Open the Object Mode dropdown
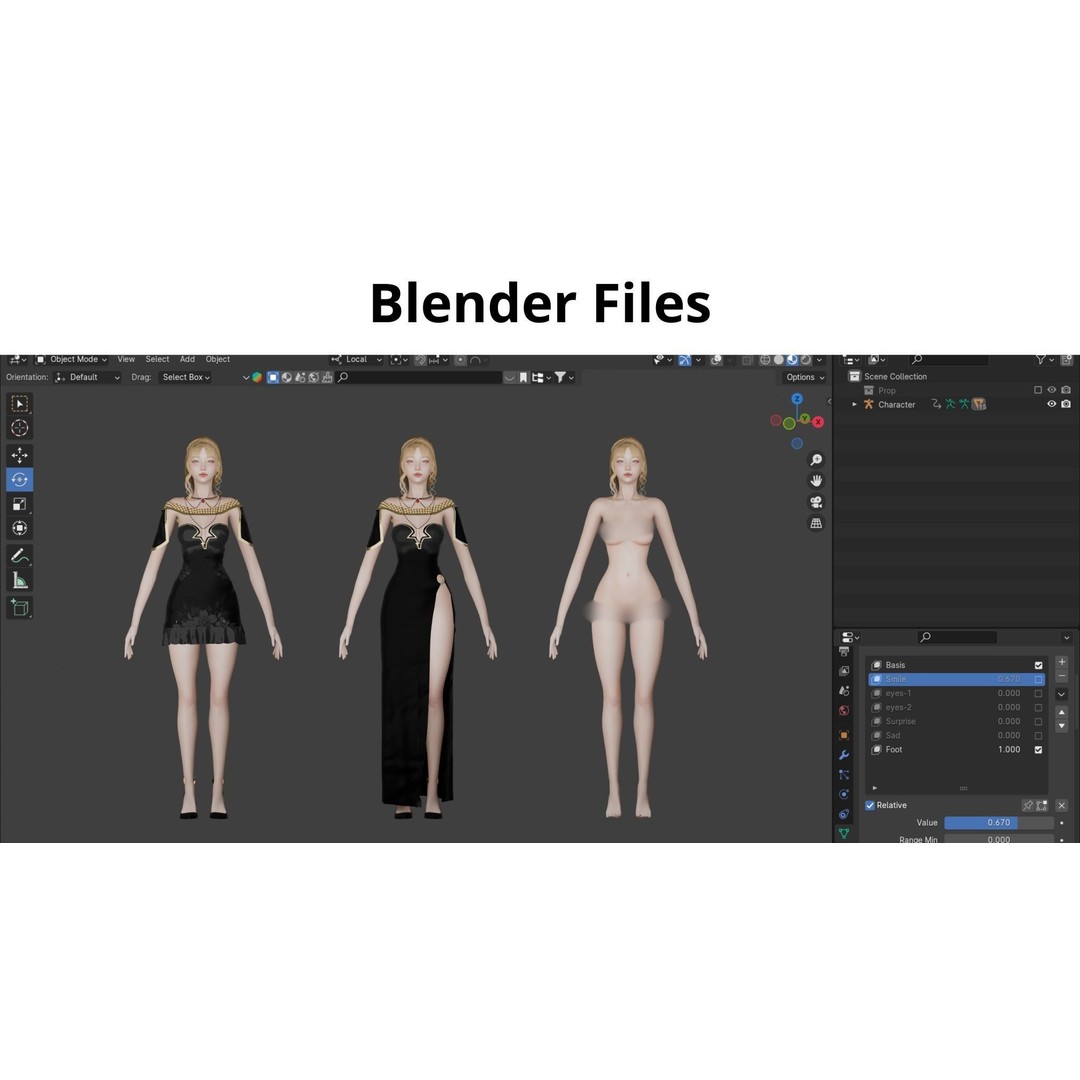Image resolution: width=1080 pixels, height=1080 pixels. point(72,360)
